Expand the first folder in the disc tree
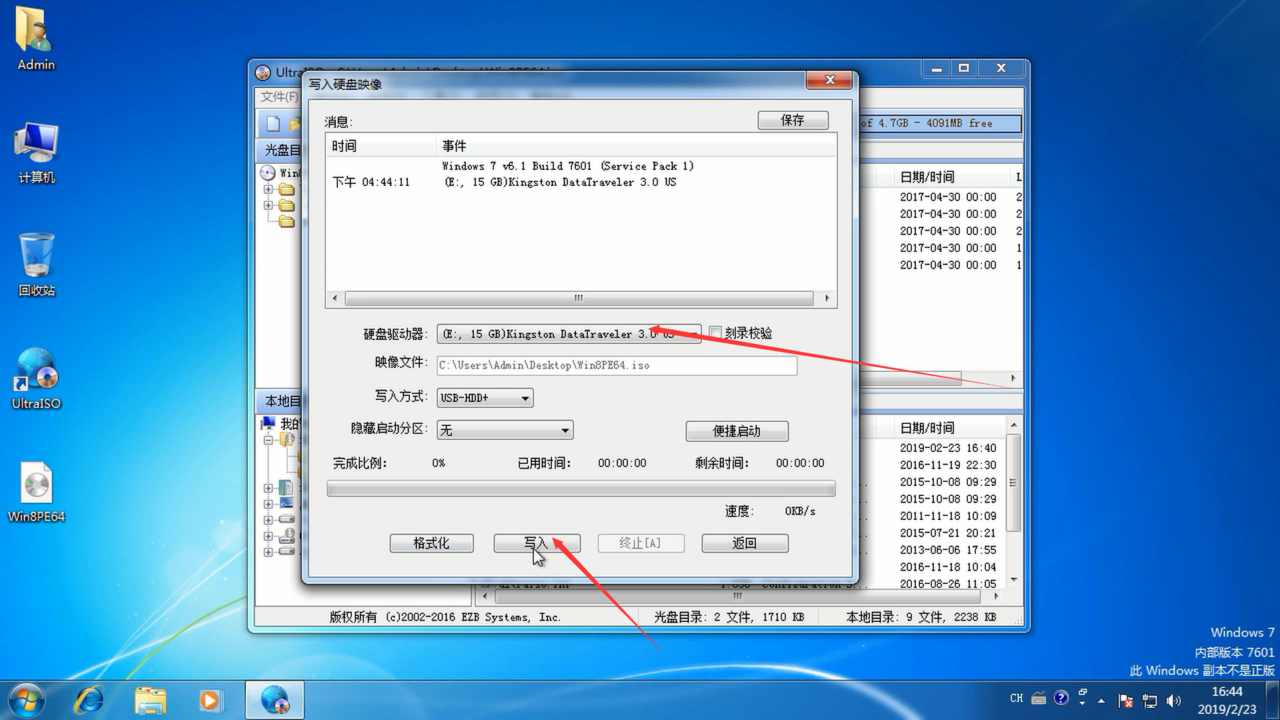The image size is (1280, 720). (268, 189)
